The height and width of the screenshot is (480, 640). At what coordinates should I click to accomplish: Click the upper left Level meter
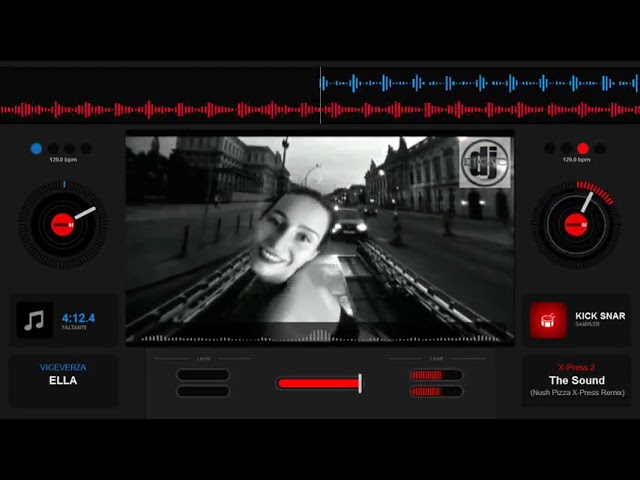point(203,375)
